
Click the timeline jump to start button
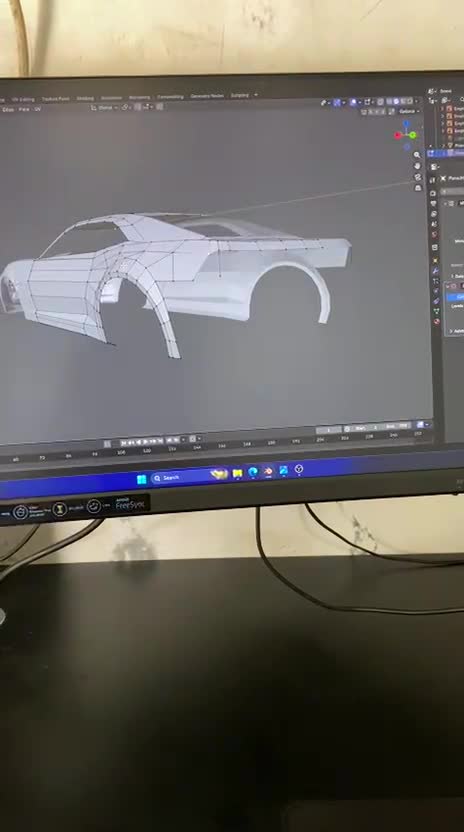[x=124, y=443]
